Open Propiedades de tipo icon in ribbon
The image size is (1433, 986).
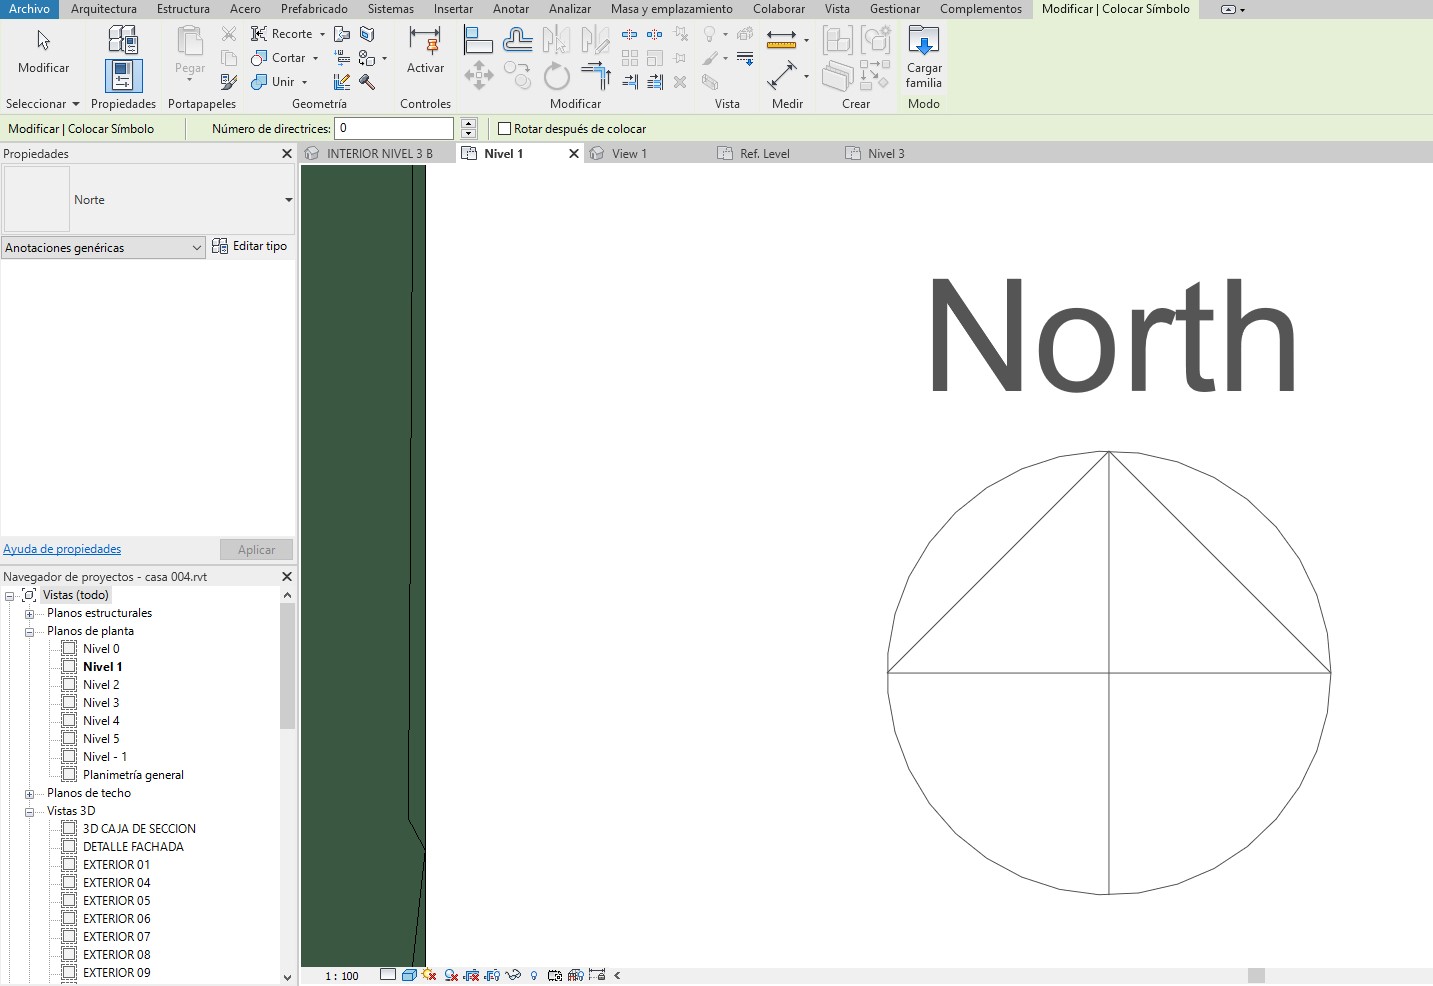click(x=123, y=40)
